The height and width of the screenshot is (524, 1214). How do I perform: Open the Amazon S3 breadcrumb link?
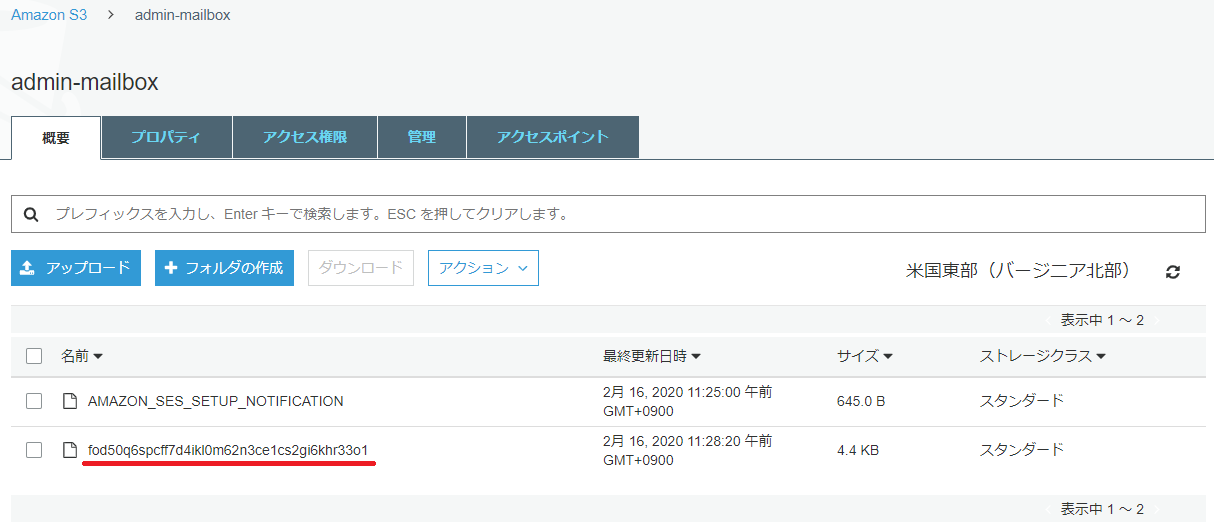49,15
